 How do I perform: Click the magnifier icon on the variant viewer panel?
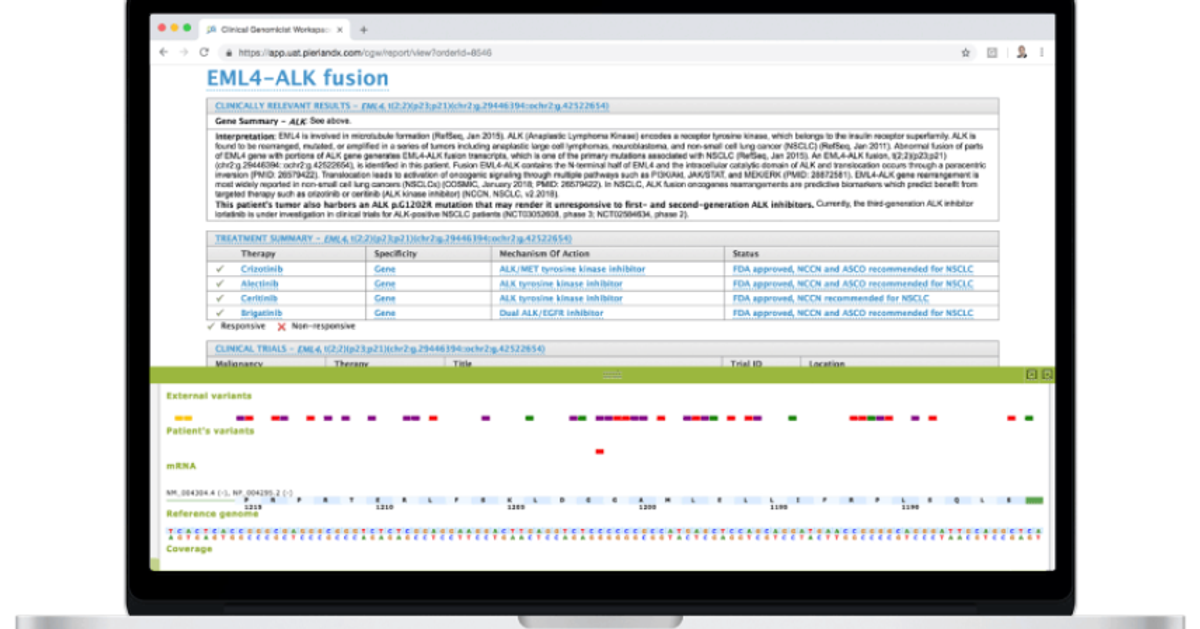1046,374
